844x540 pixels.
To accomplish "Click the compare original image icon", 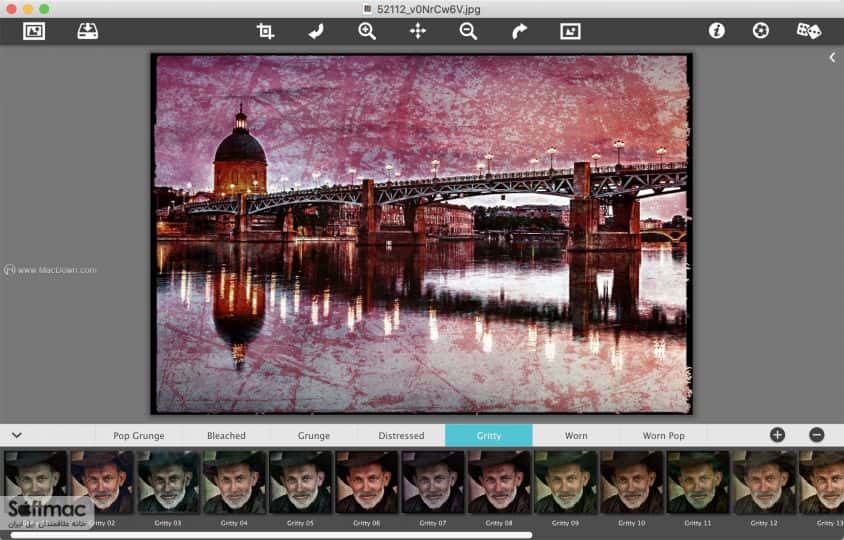I will pos(570,31).
